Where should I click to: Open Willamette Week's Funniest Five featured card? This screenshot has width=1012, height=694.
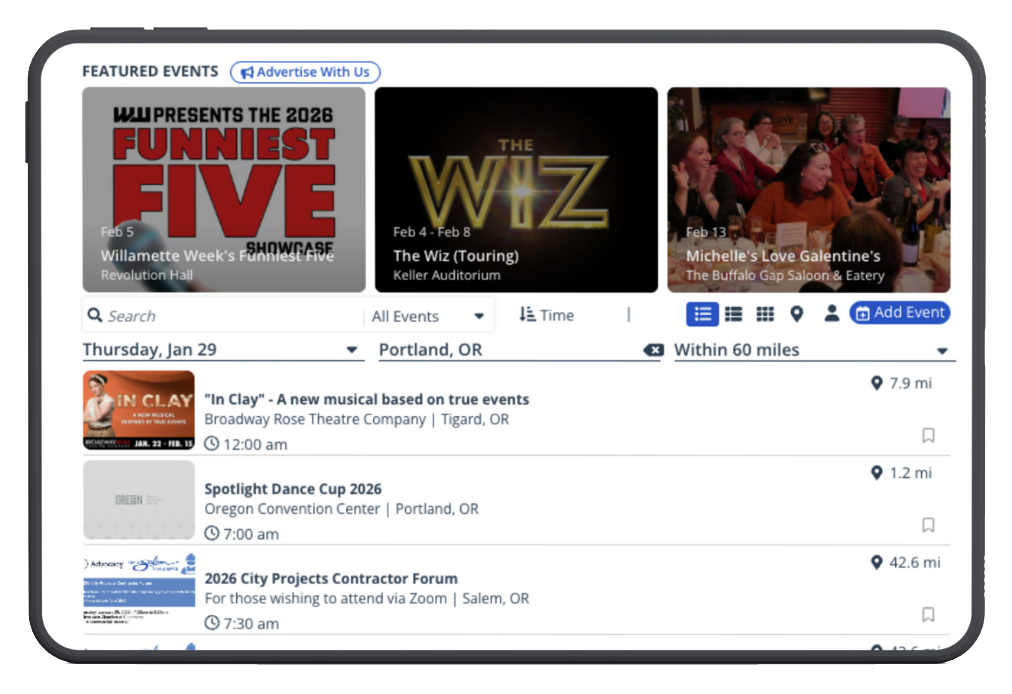[224, 190]
